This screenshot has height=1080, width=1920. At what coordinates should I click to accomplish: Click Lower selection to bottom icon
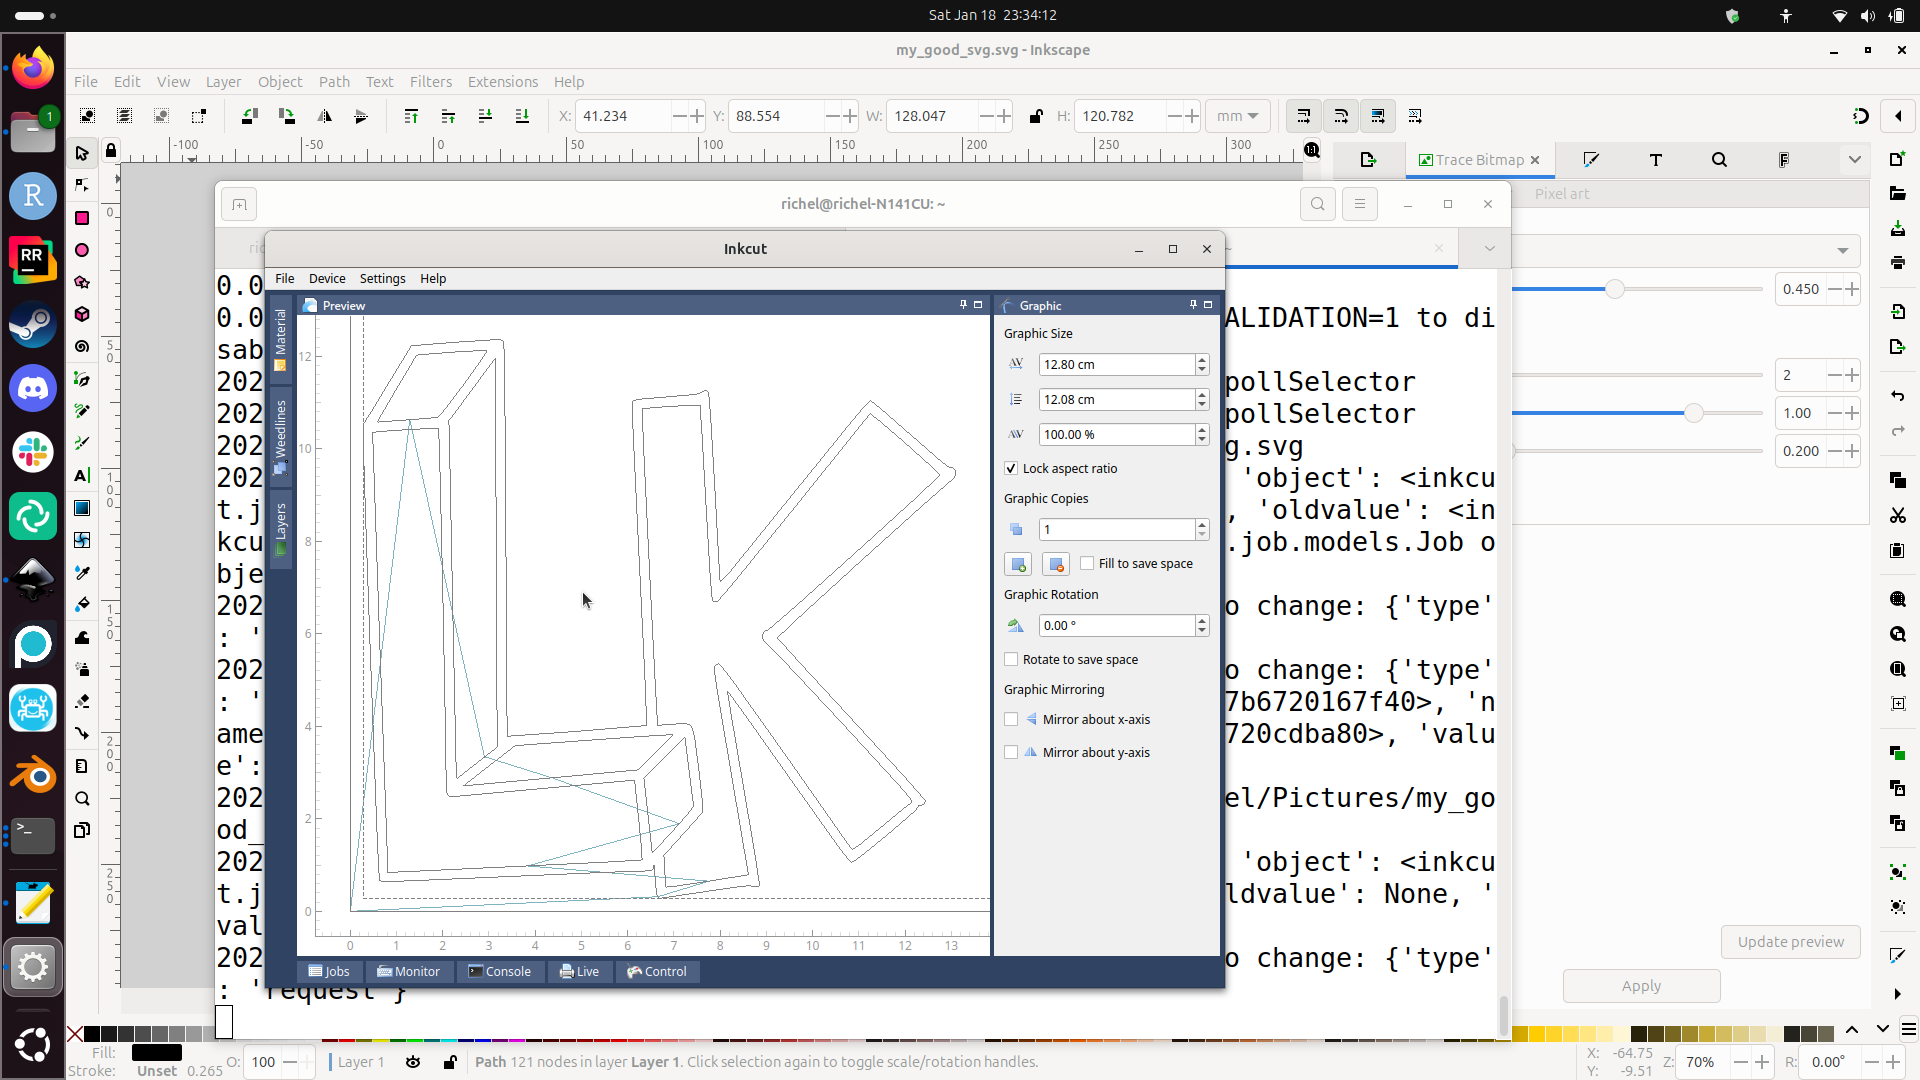(x=522, y=116)
